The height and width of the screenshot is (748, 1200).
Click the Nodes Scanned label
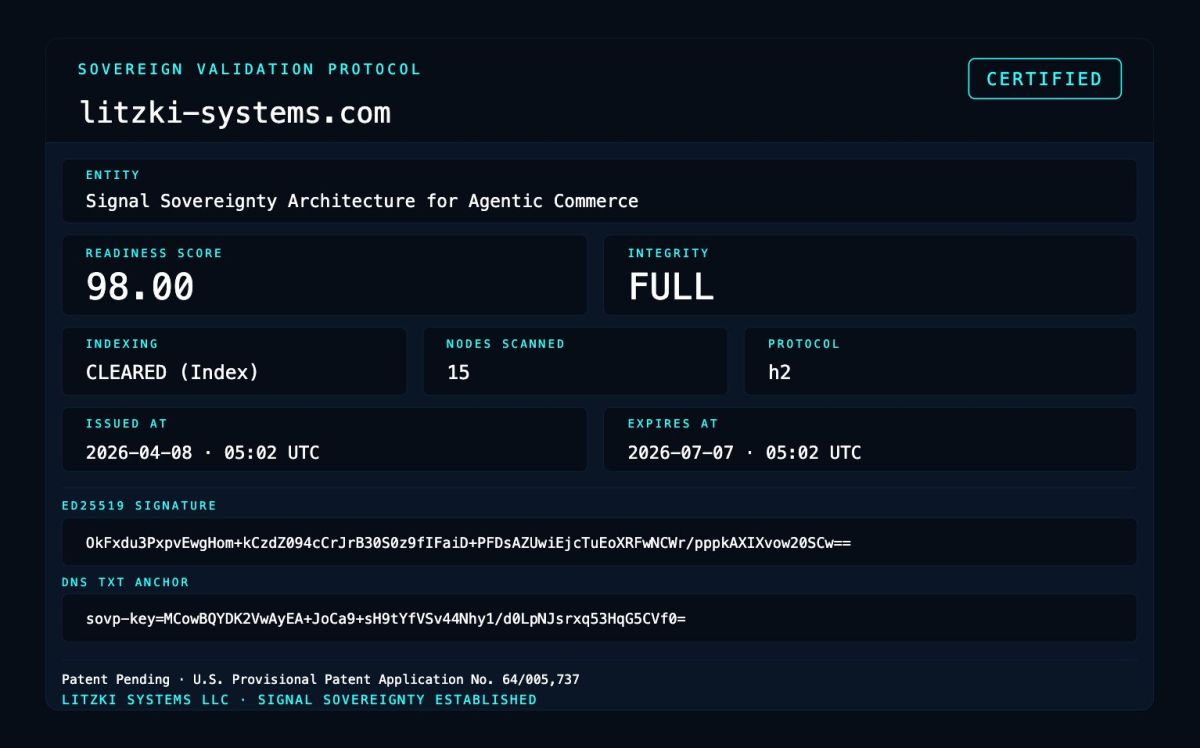click(x=505, y=344)
